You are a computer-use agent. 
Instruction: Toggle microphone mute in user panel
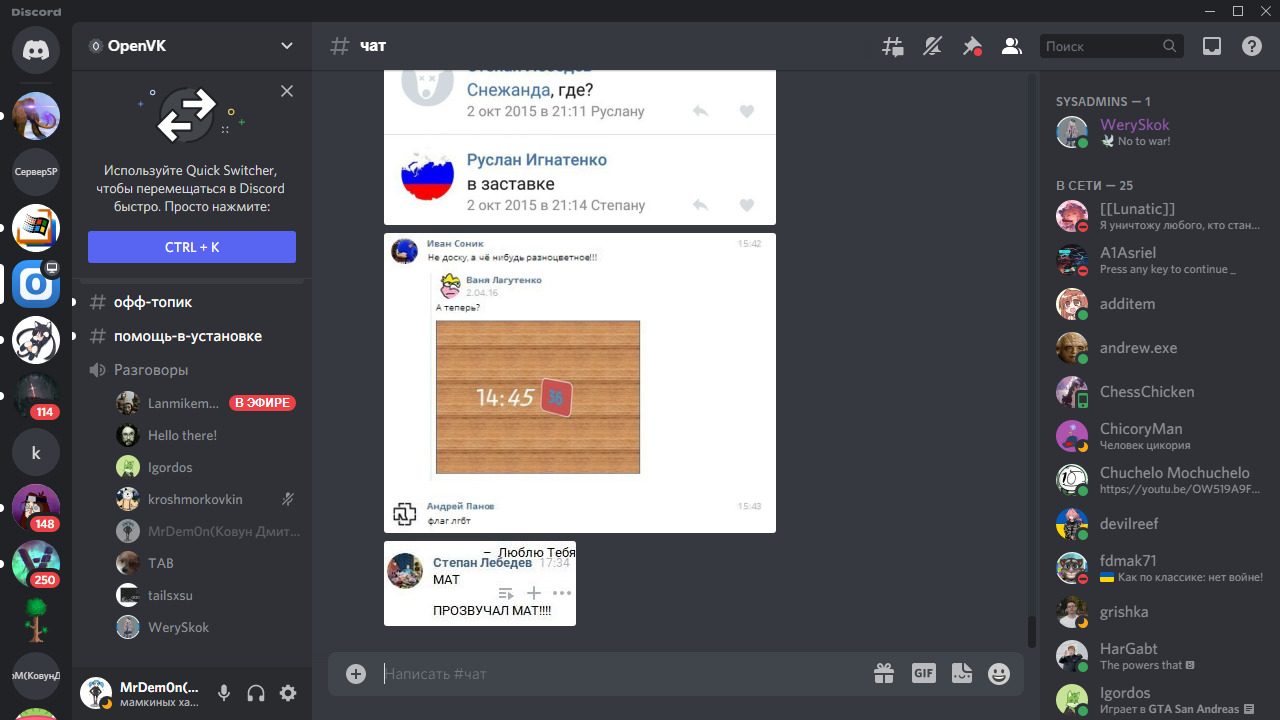(x=224, y=693)
